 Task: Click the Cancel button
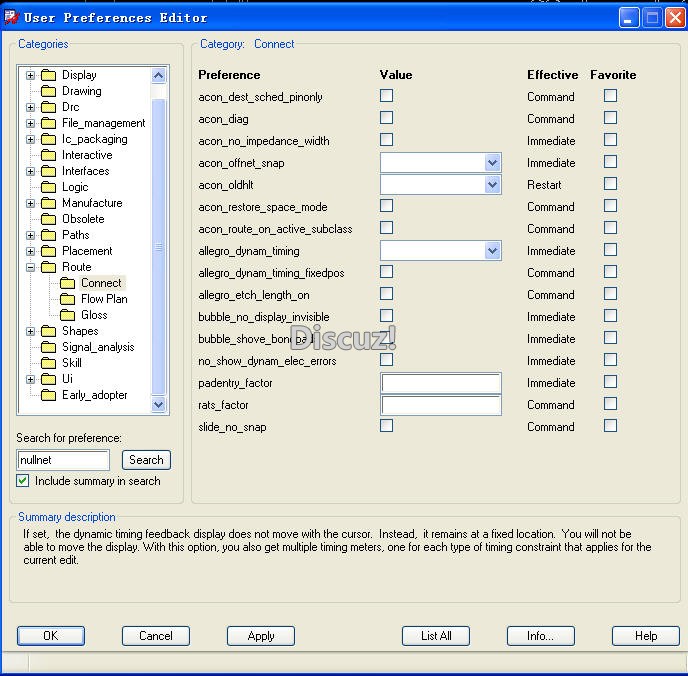(x=156, y=636)
